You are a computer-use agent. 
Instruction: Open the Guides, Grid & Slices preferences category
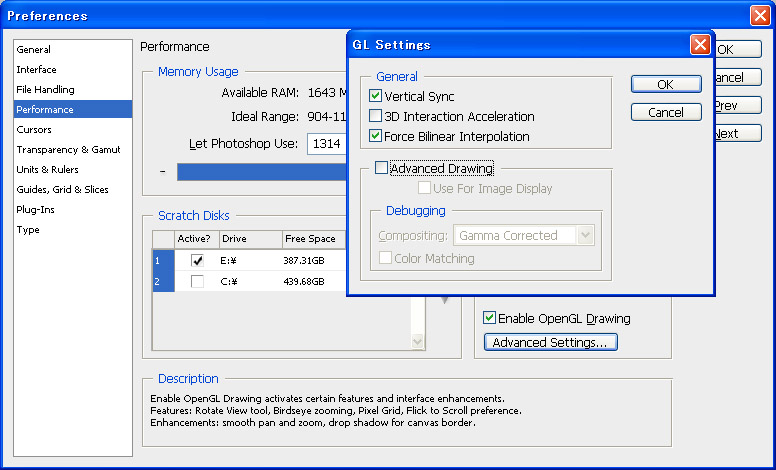click(73, 189)
